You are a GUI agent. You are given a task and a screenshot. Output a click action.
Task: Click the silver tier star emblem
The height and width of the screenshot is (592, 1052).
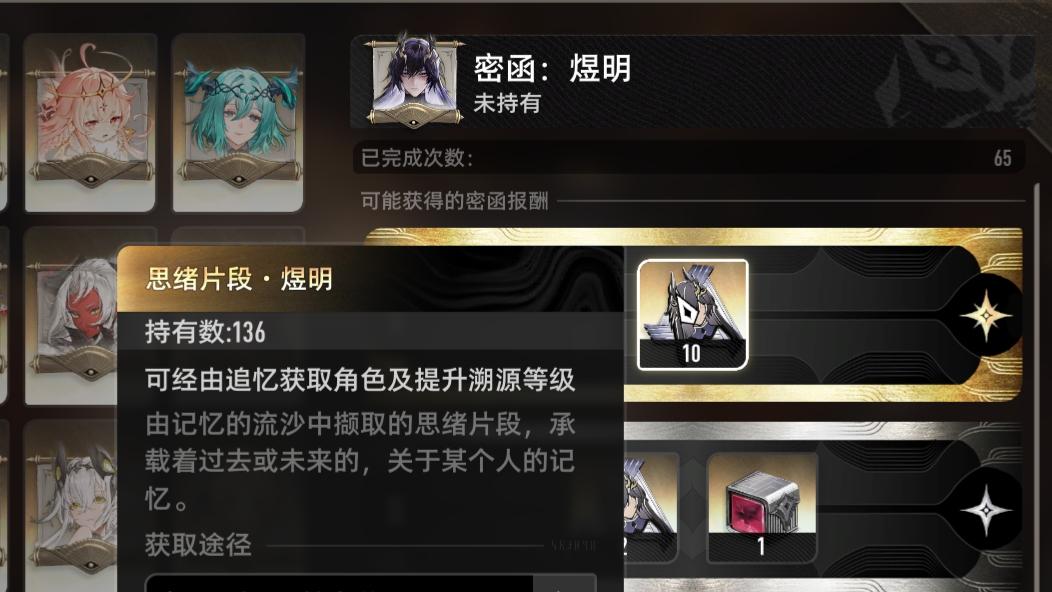click(x=986, y=510)
